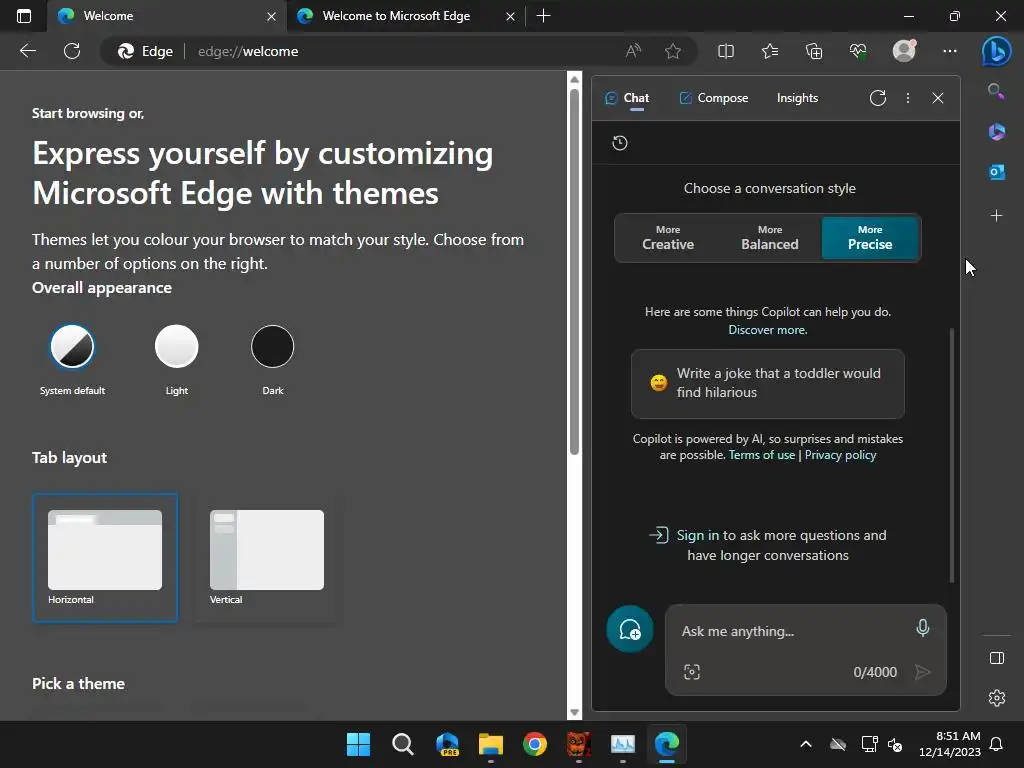Open Settings and more ellipsis menu
Image resolution: width=1024 pixels, height=768 pixels.
(950, 51)
